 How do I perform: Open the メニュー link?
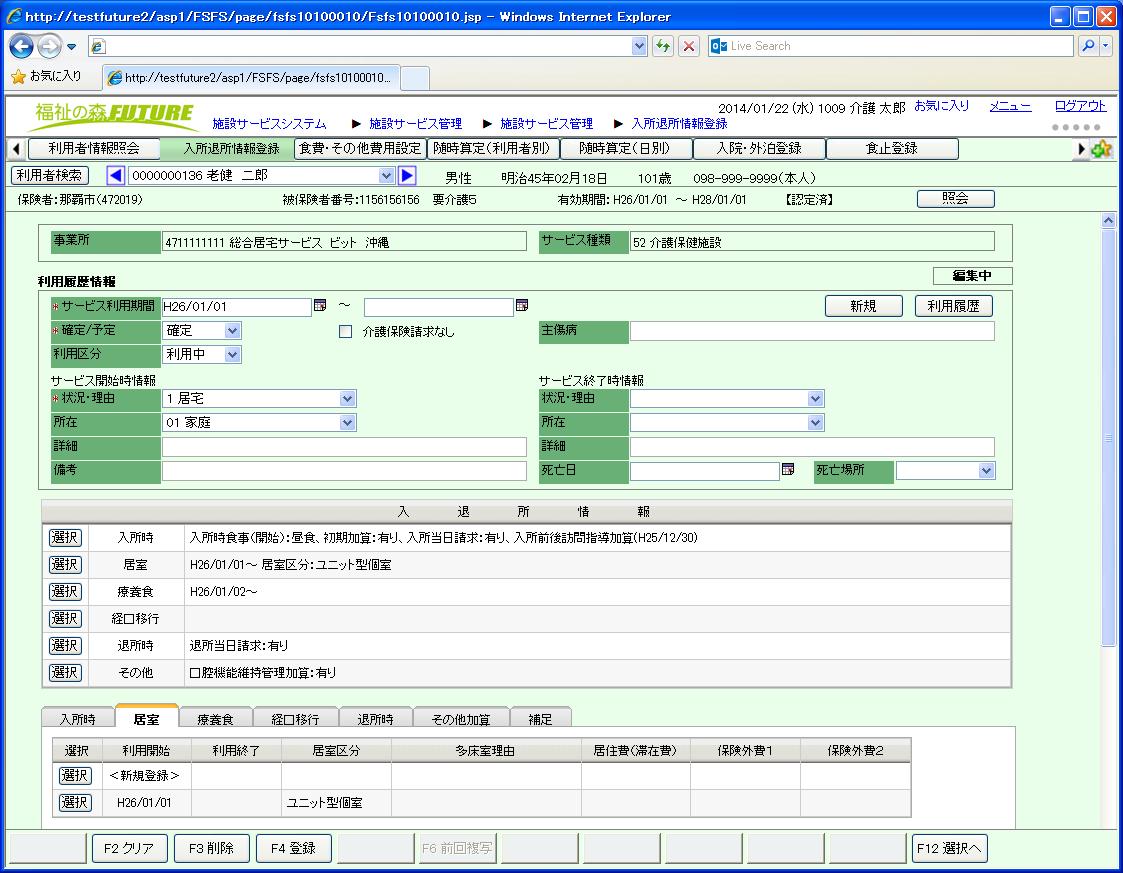(1010, 106)
